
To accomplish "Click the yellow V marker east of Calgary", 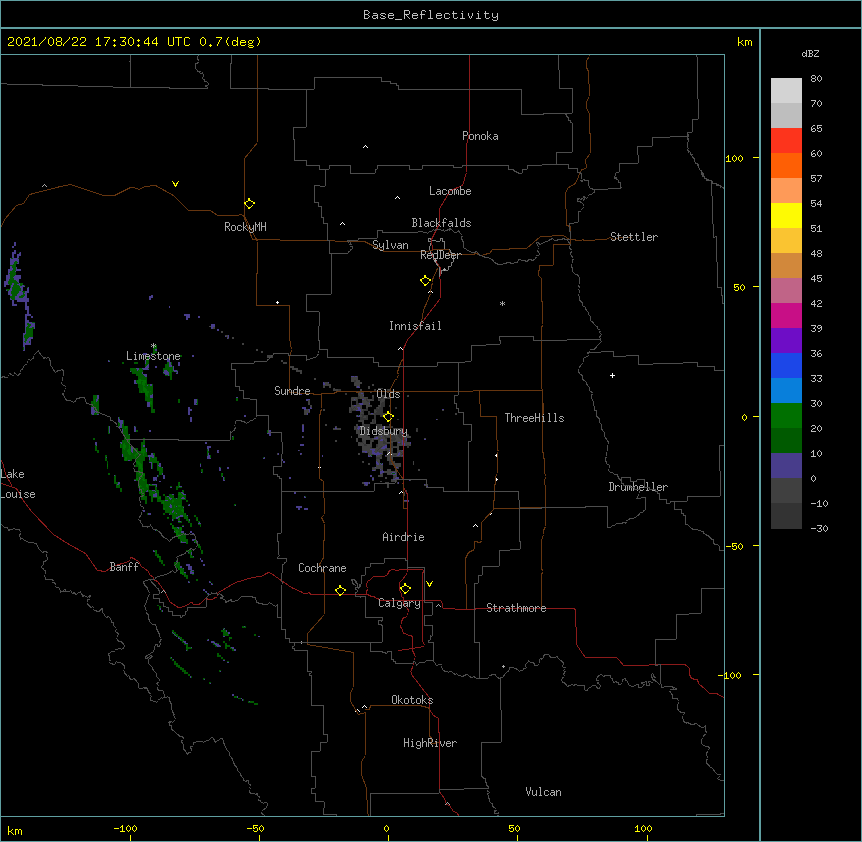I will tap(429, 583).
